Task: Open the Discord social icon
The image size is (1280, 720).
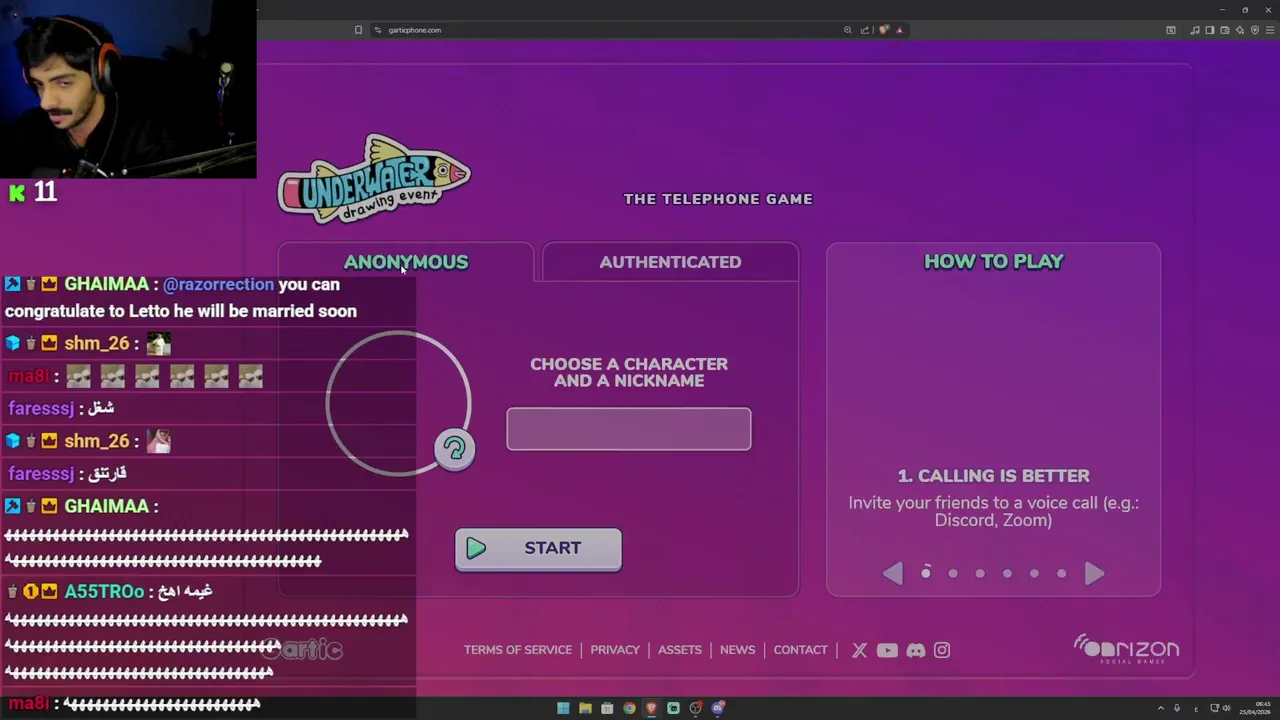Action: [916, 650]
